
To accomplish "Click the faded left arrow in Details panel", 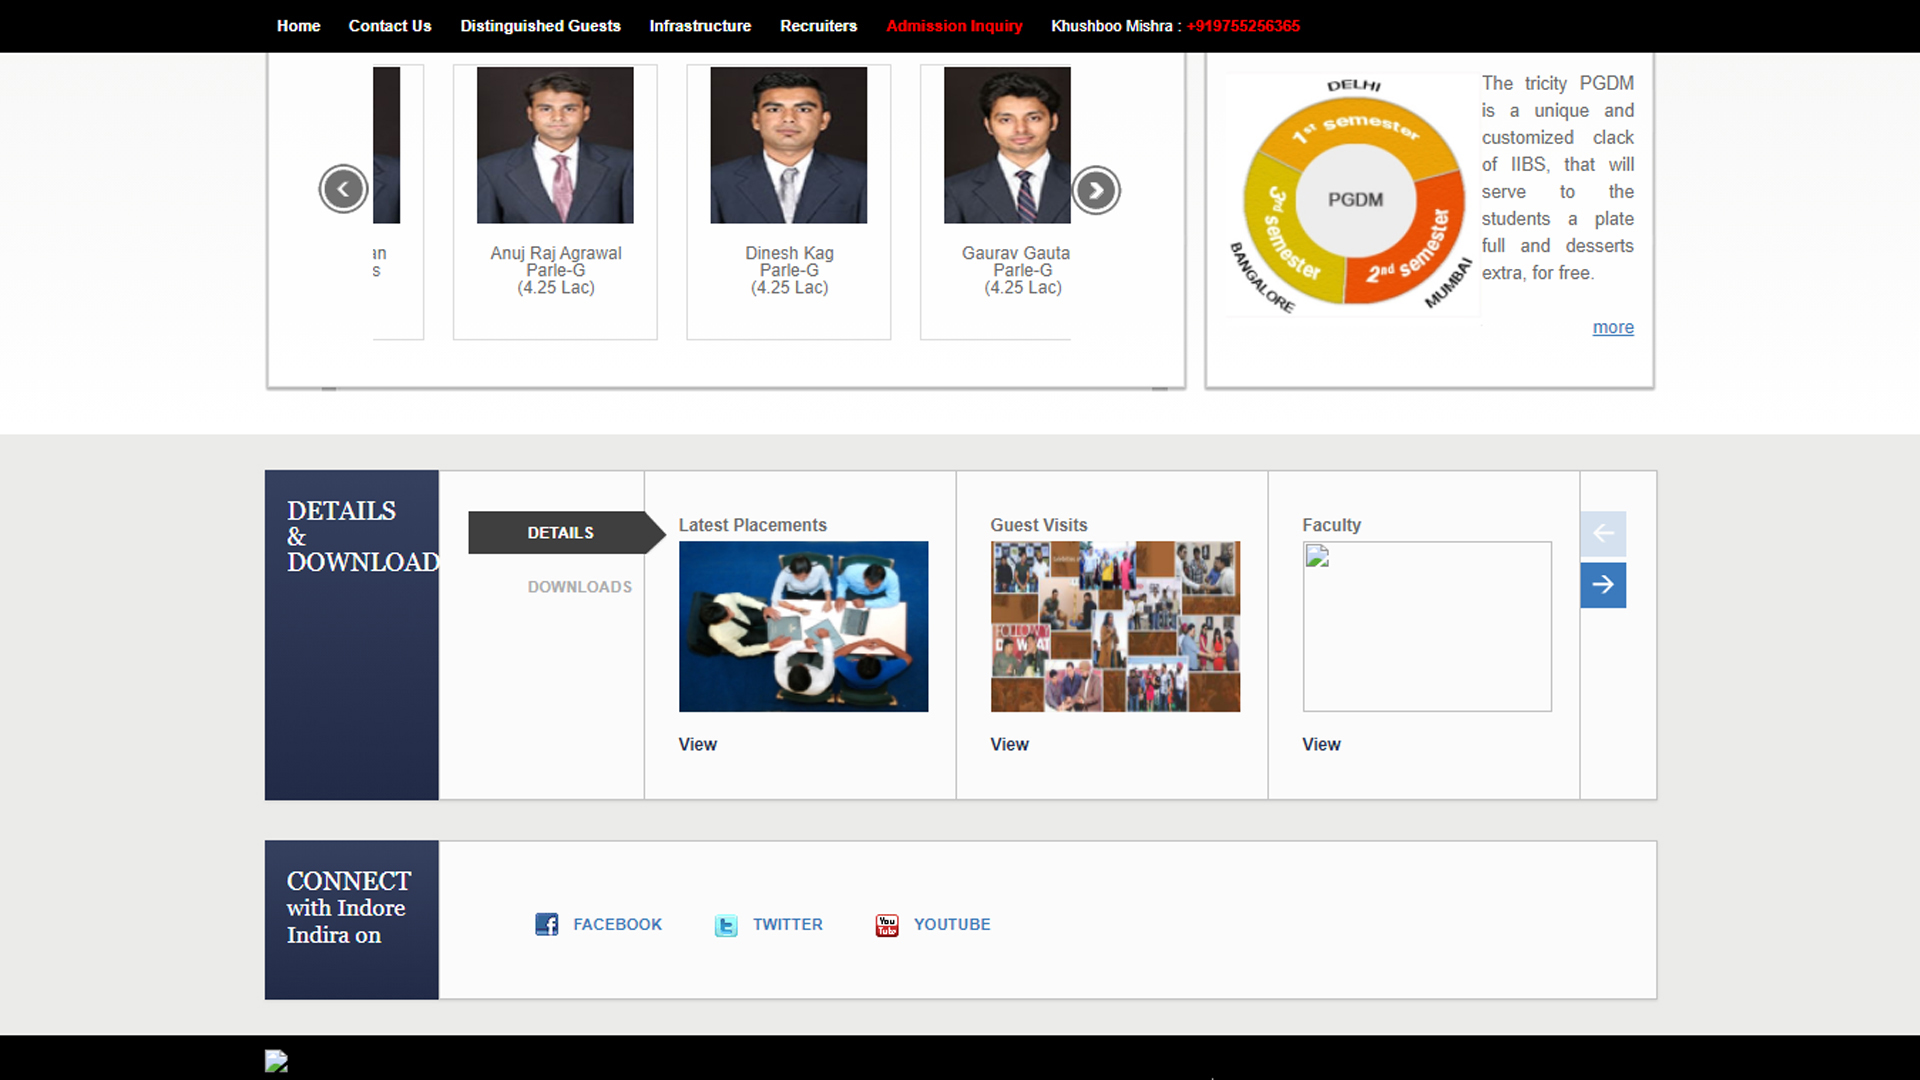I will click(x=1603, y=533).
